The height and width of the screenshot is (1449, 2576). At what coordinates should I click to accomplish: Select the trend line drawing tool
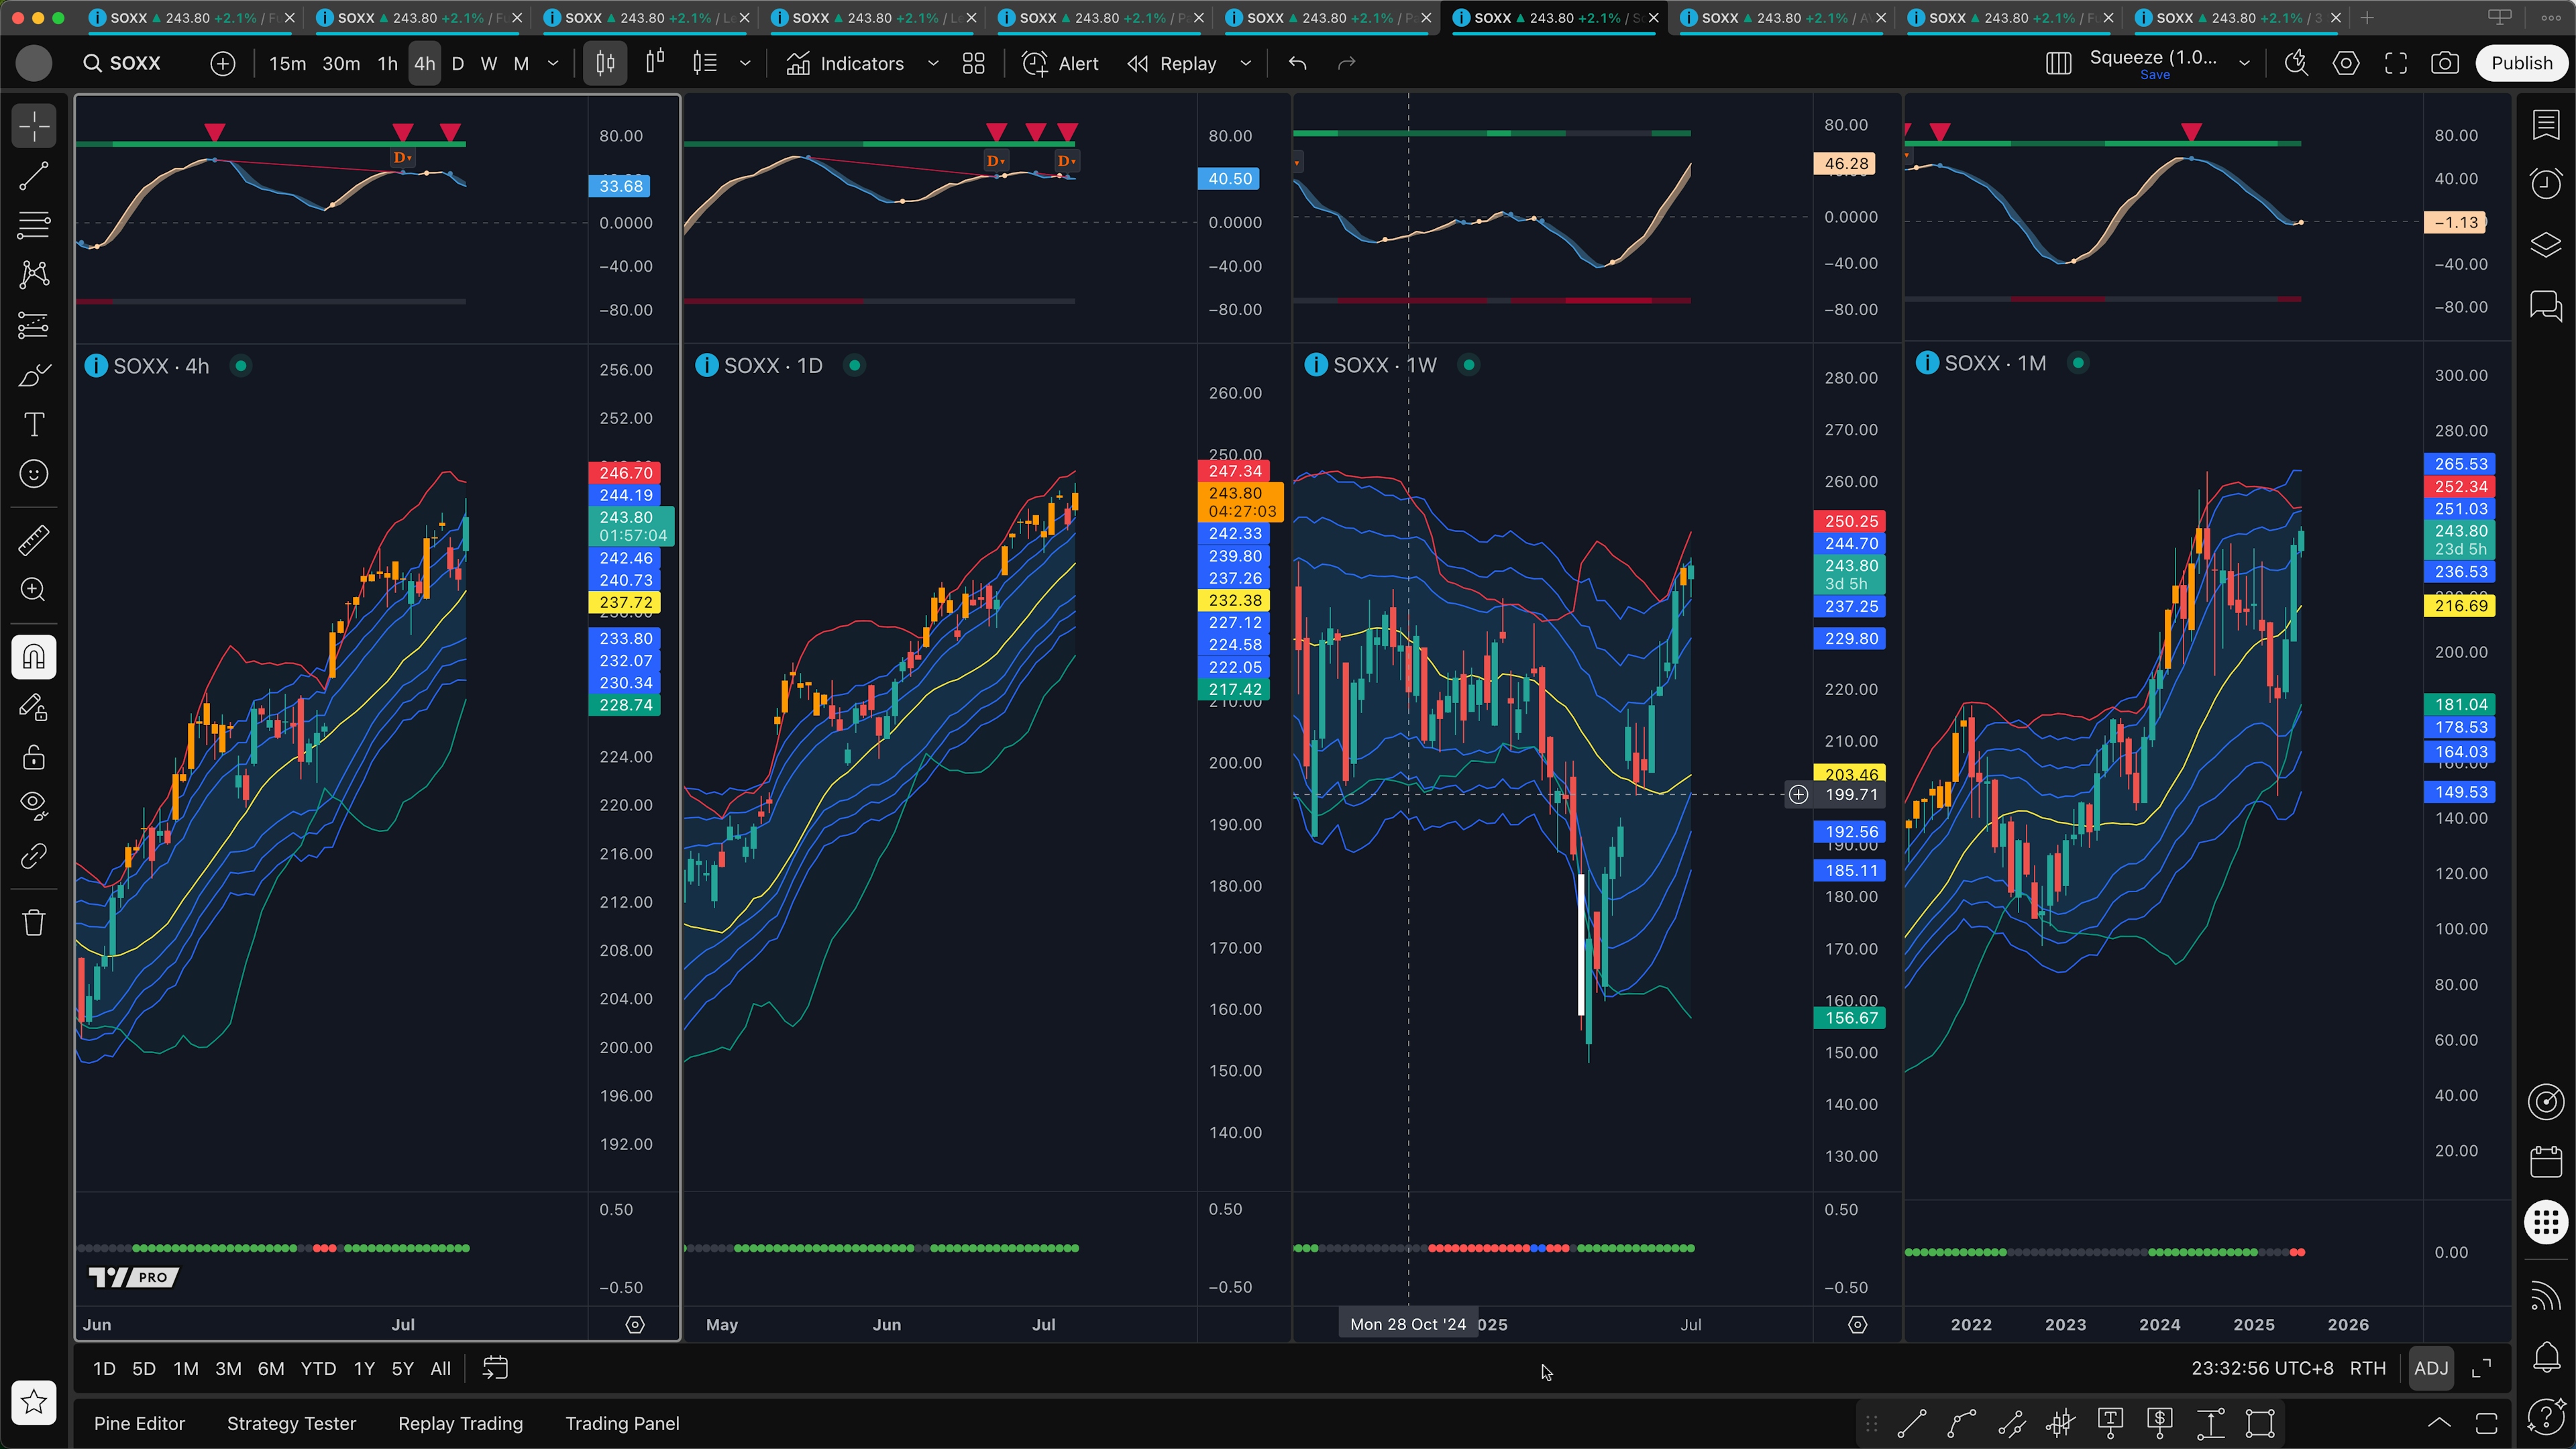click(x=34, y=176)
